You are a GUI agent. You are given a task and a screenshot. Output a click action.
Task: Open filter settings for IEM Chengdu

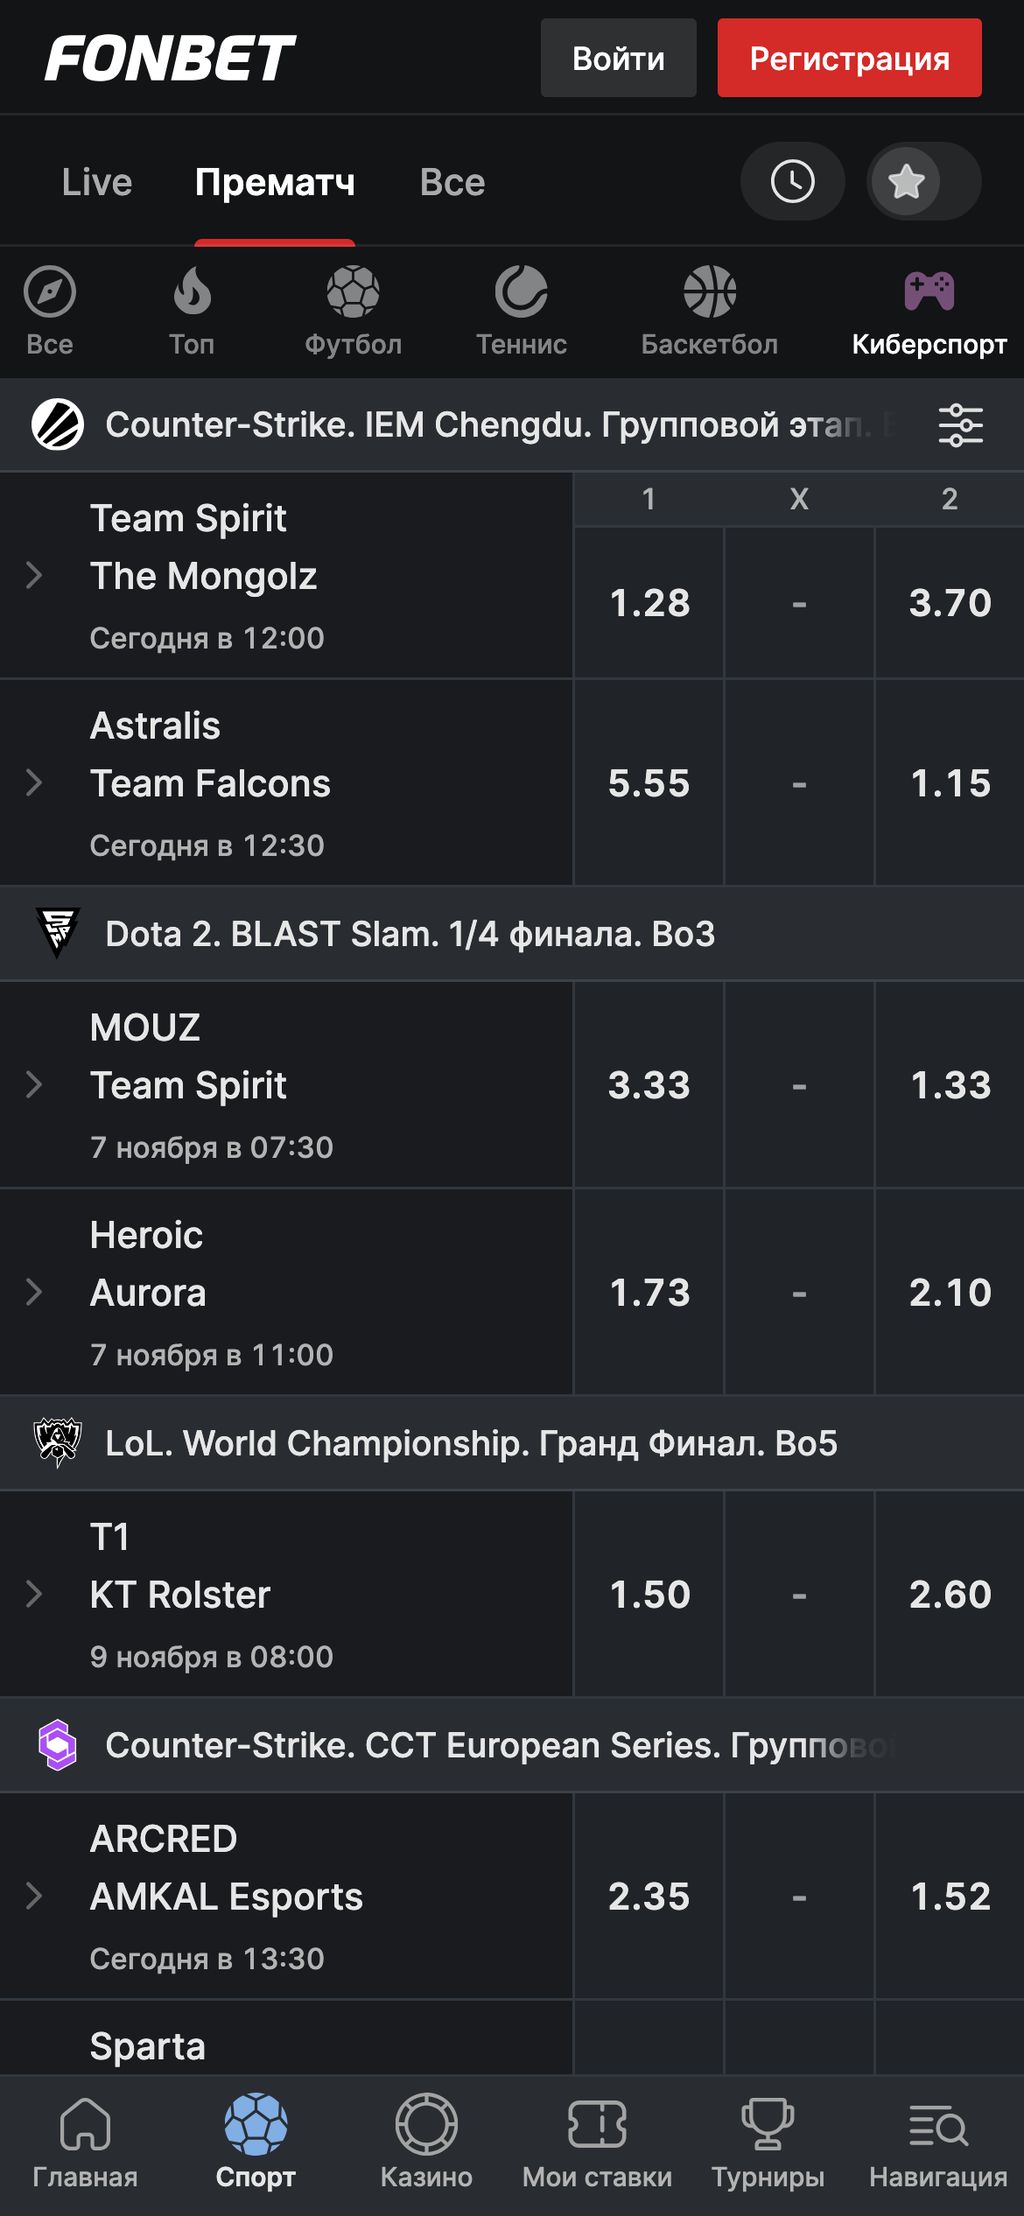point(960,425)
